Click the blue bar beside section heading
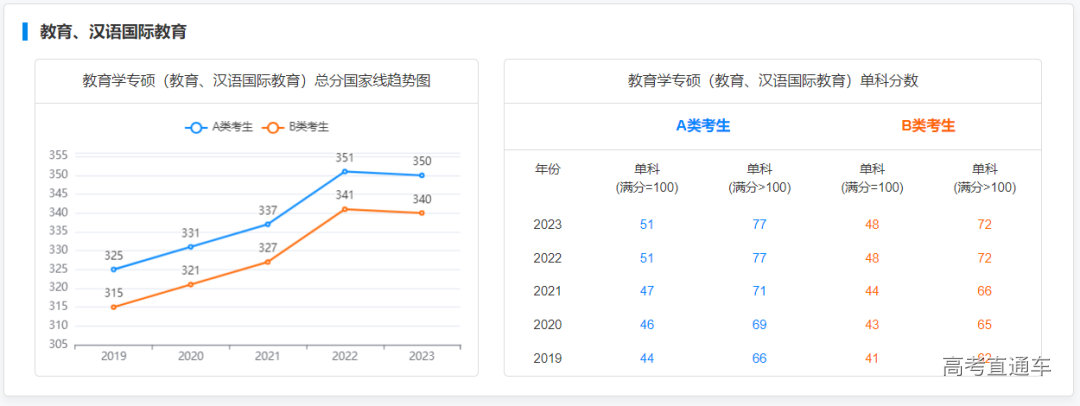Viewport: 1080px width, 406px height. click(x=25, y=32)
